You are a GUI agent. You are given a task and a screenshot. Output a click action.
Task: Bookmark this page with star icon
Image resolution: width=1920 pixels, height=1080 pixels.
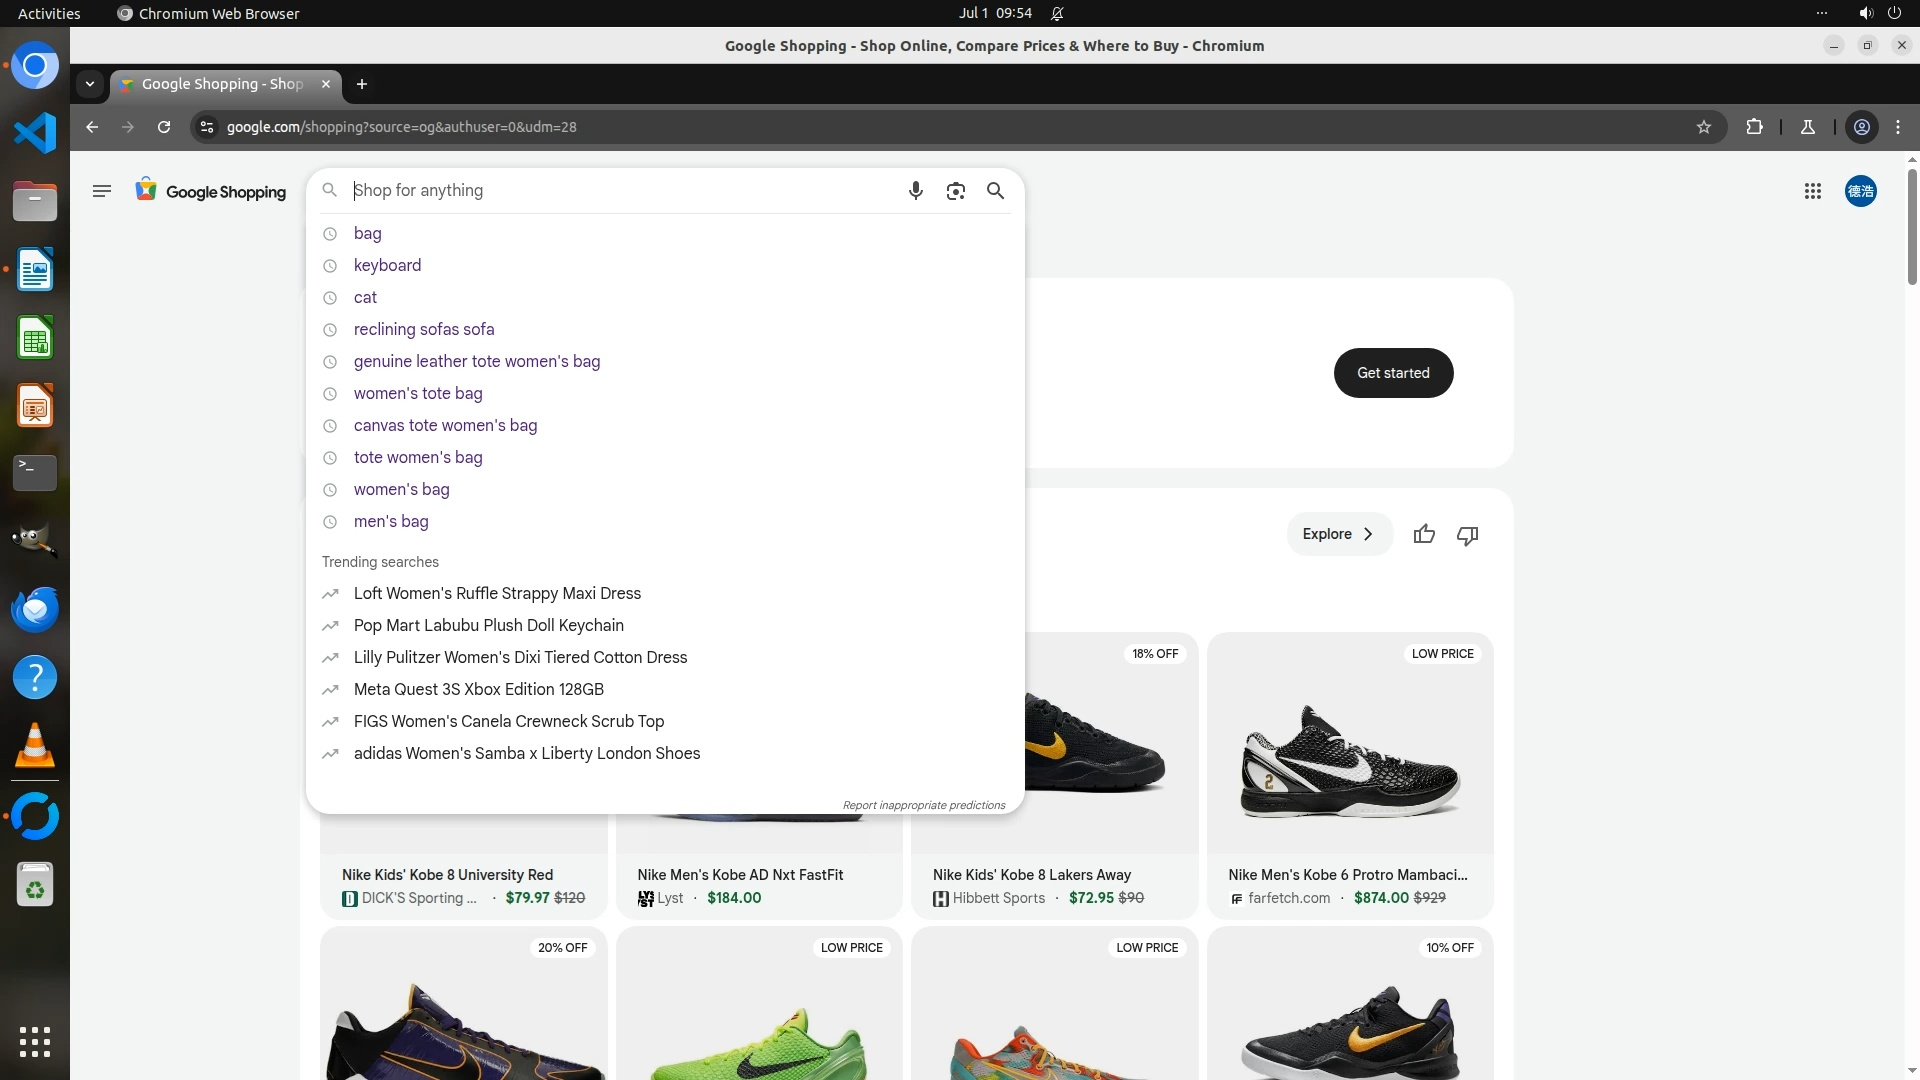pos(1704,127)
